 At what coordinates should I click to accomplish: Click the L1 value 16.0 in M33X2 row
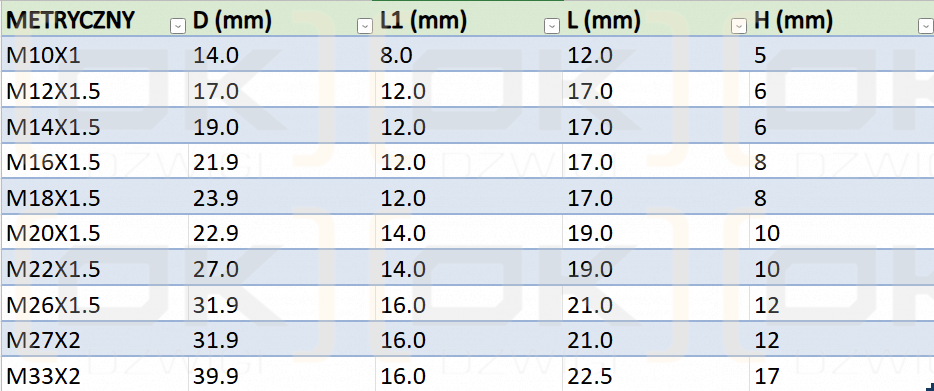click(403, 376)
